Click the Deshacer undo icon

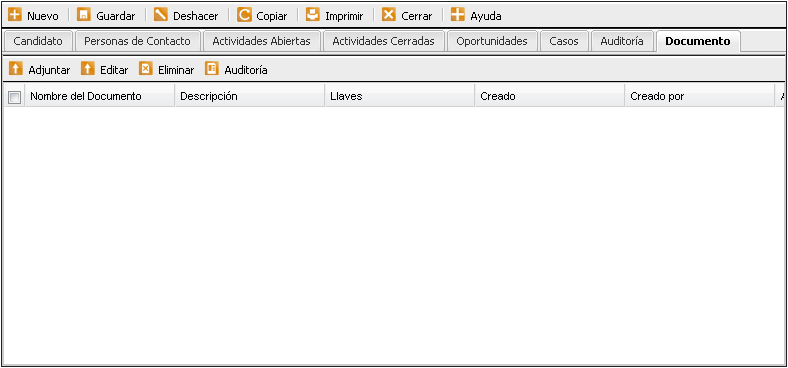coord(161,15)
